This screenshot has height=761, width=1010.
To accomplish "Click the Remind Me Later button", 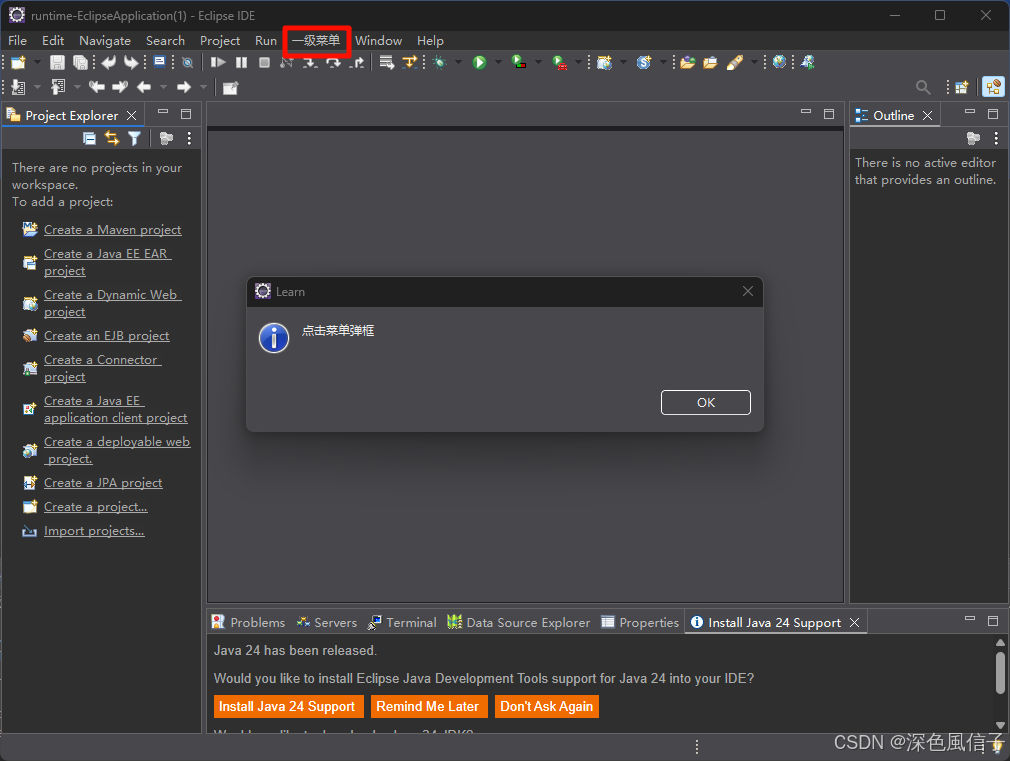I will coord(428,706).
